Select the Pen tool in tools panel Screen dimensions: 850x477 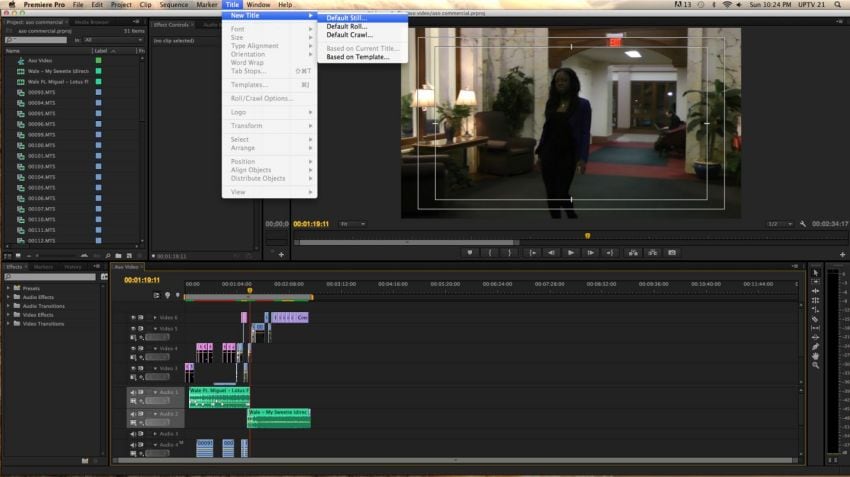pos(815,346)
